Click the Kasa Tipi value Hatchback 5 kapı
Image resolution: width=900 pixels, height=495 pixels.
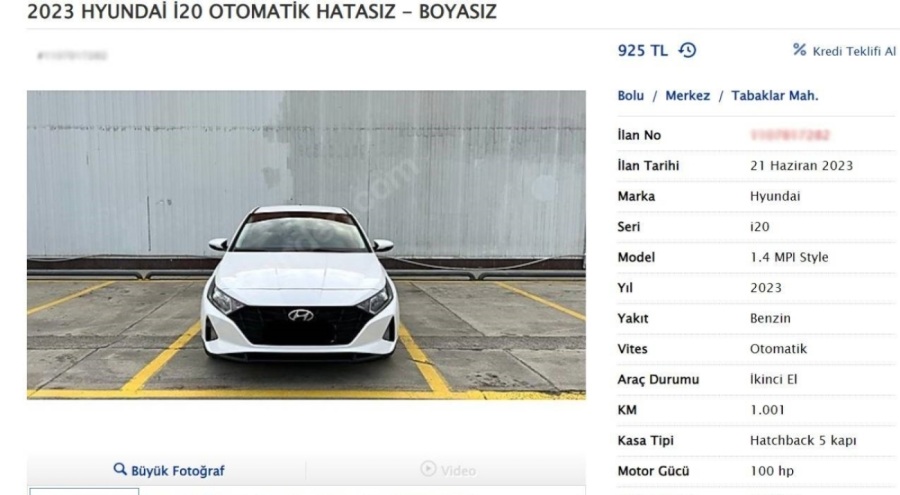coord(803,440)
